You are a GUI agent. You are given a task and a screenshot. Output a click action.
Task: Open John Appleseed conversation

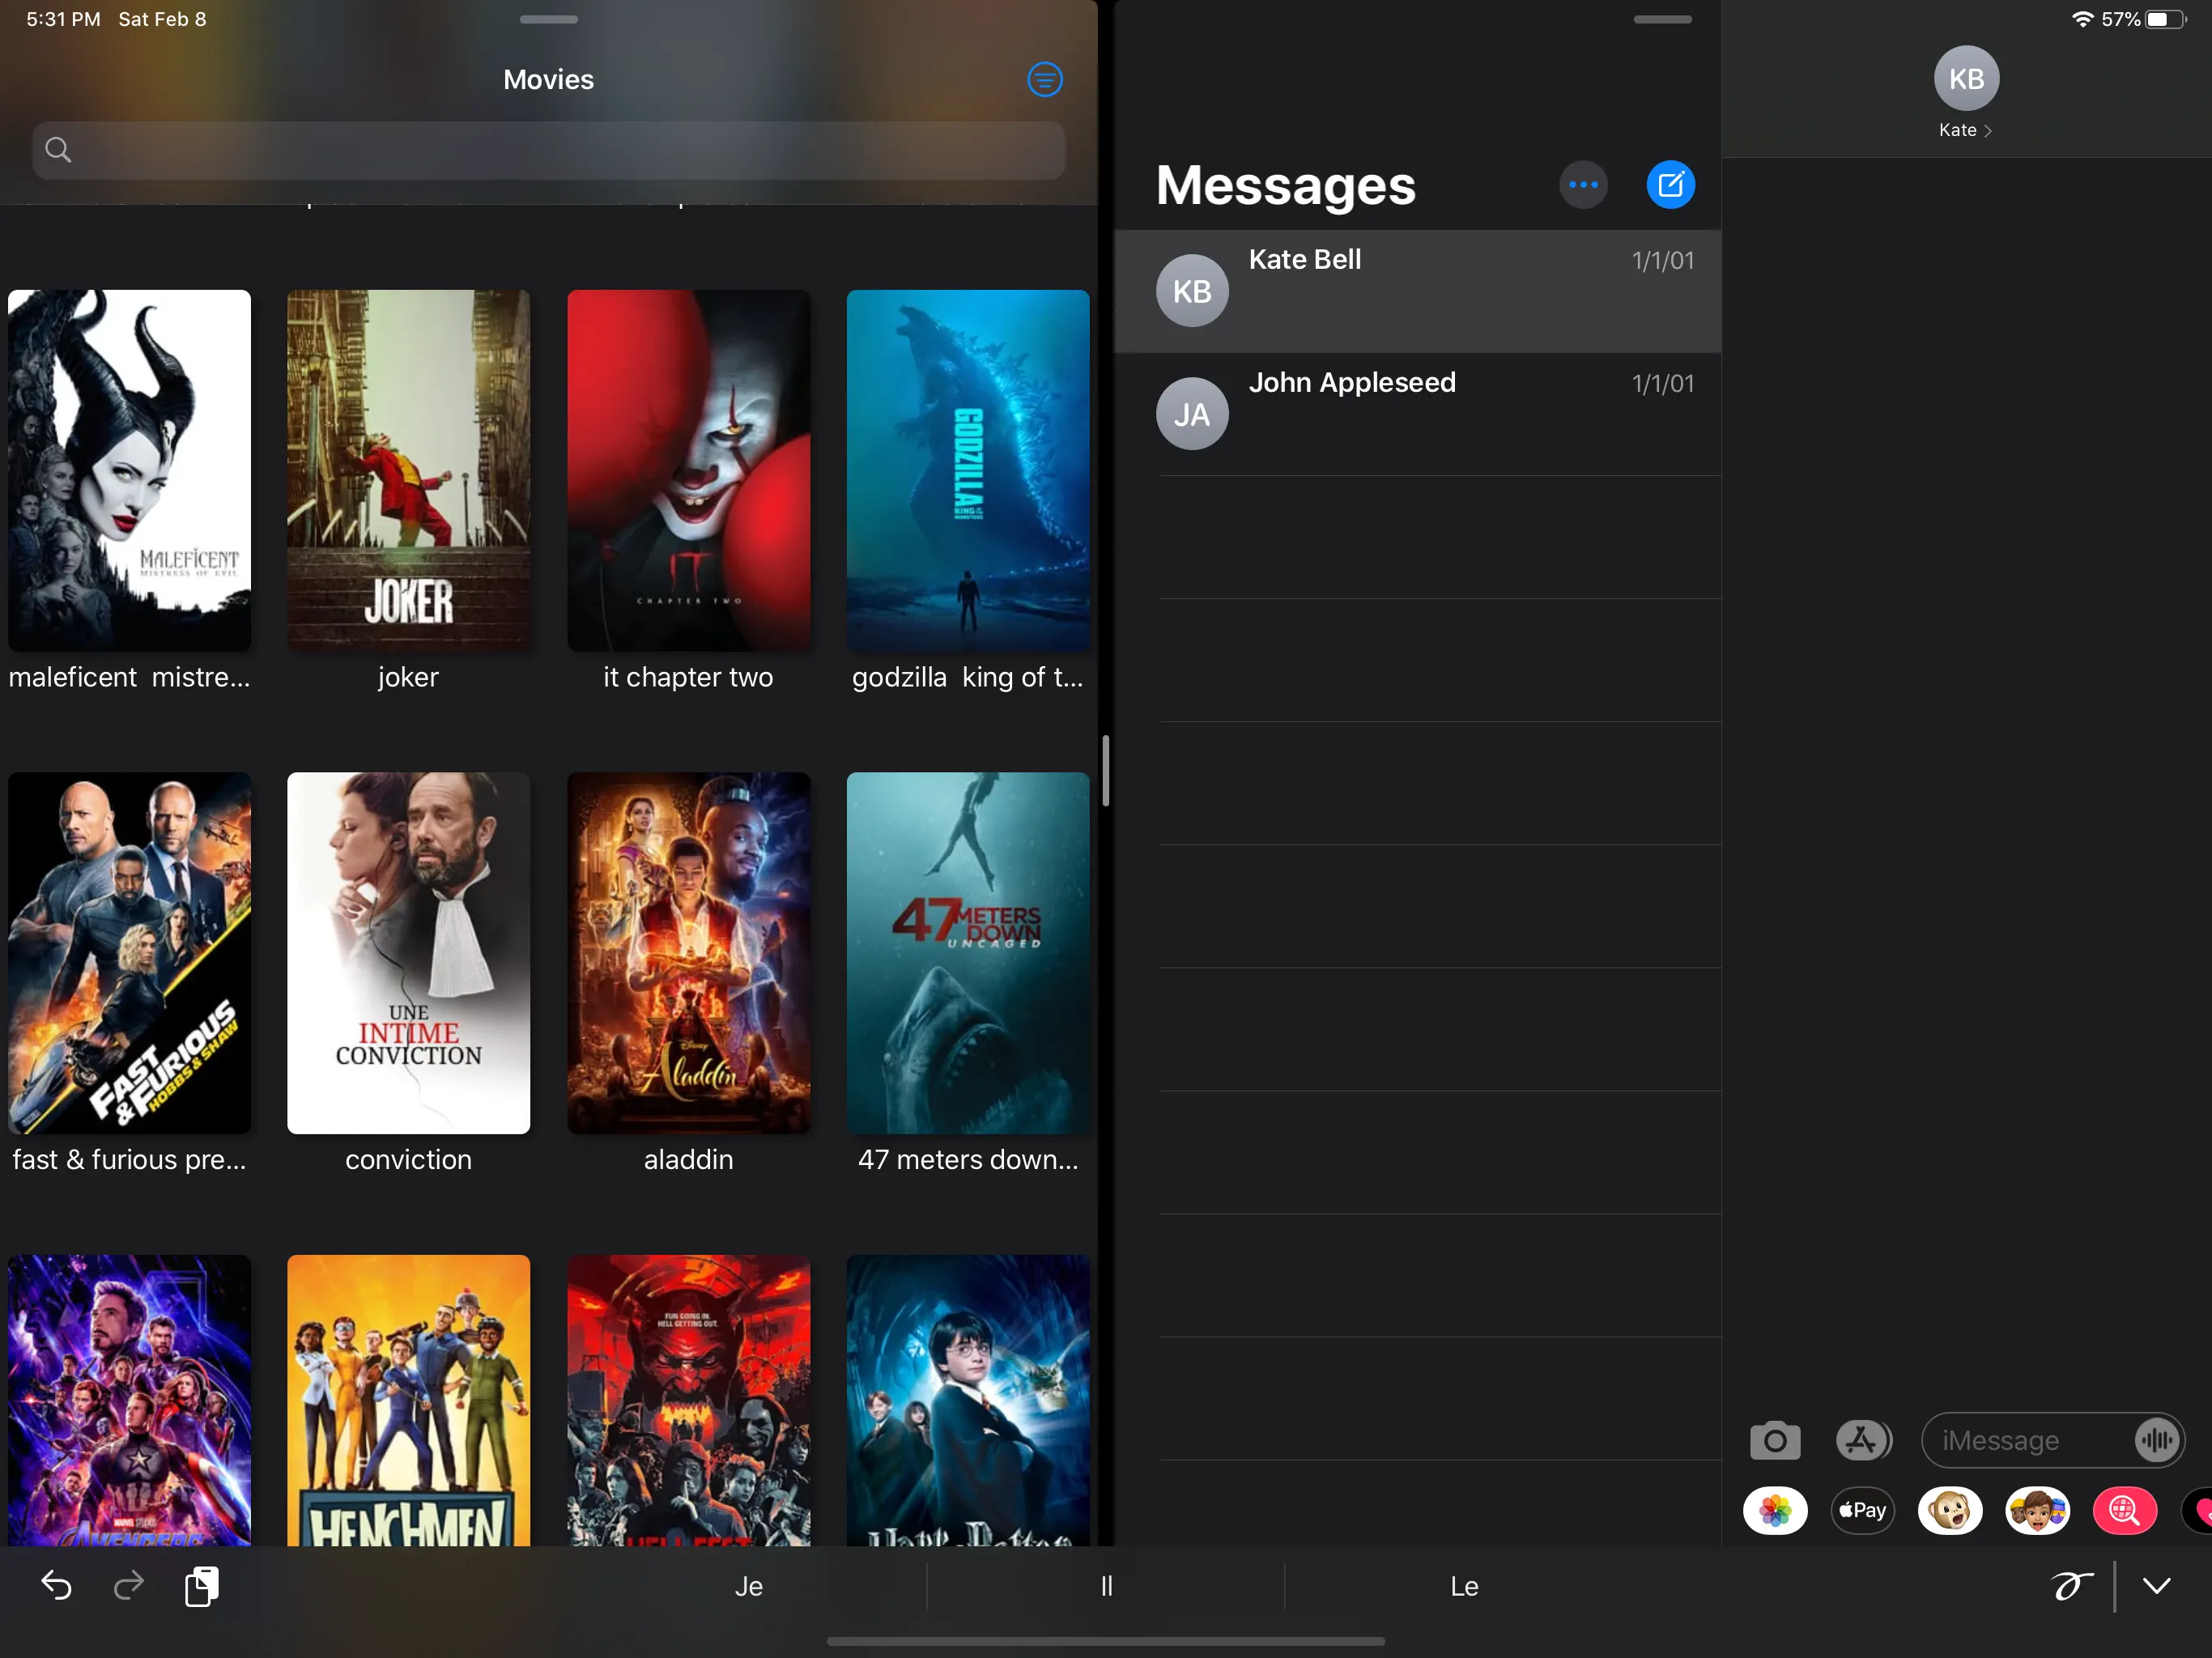1416,413
